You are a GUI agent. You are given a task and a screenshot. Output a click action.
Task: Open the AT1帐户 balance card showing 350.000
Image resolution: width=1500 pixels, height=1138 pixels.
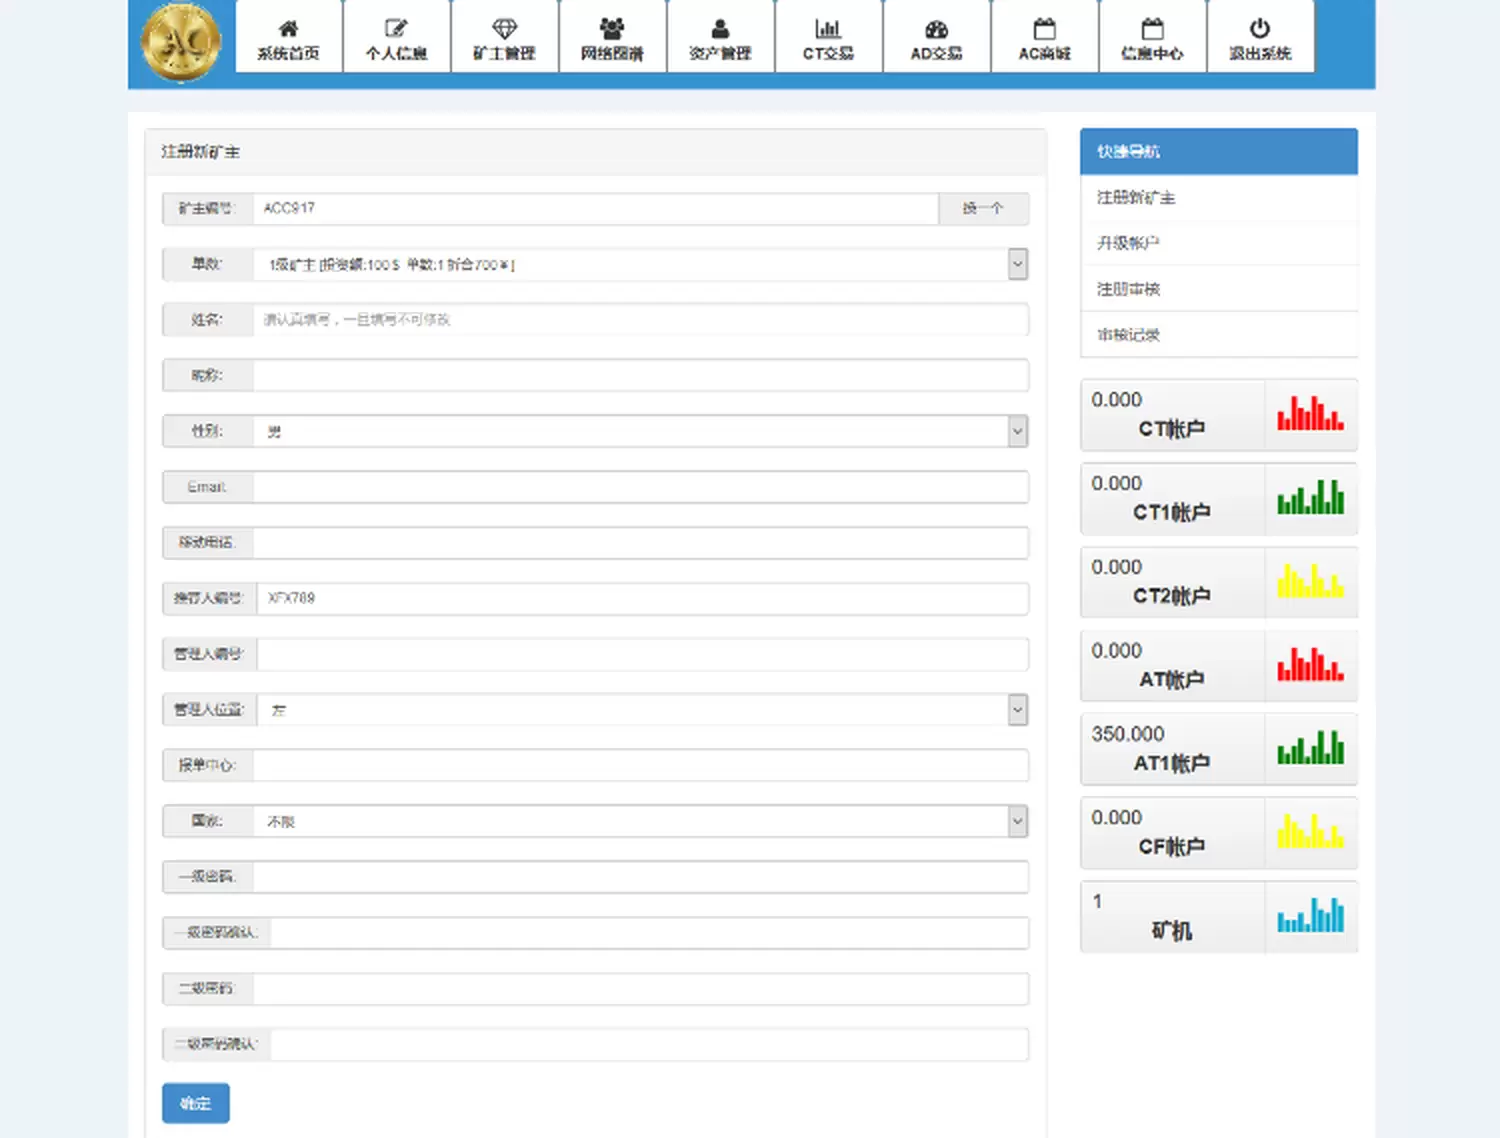[1218, 749]
